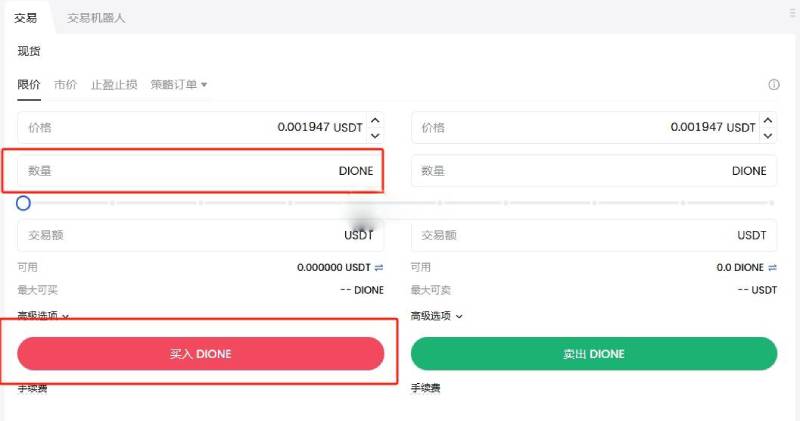Click transfer icon next to available DIONE

click(772, 267)
